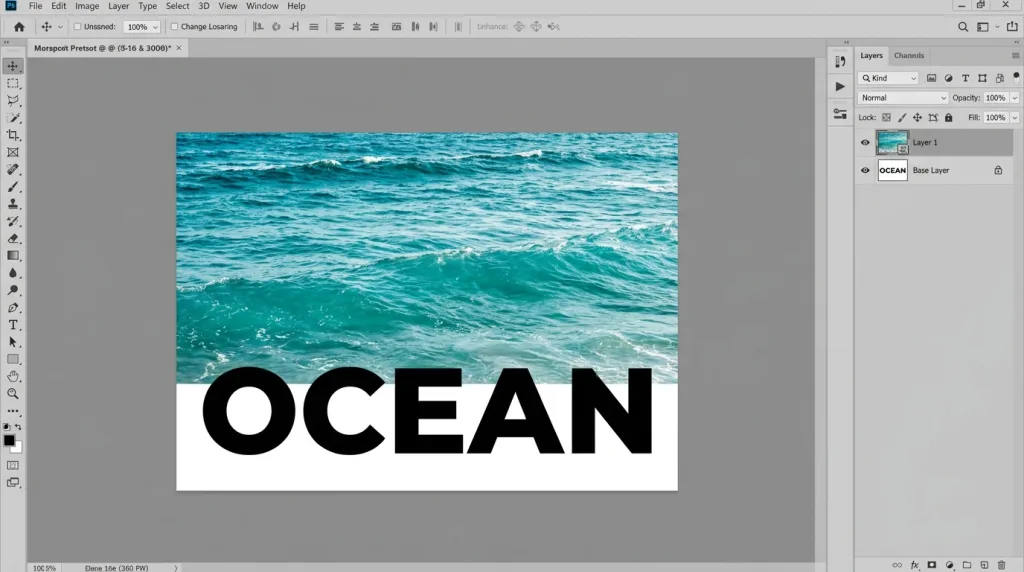The width and height of the screenshot is (1024, 572).
Task: Open the Edit Toolbar ellipsis
Action: click(x=13, y=411)
